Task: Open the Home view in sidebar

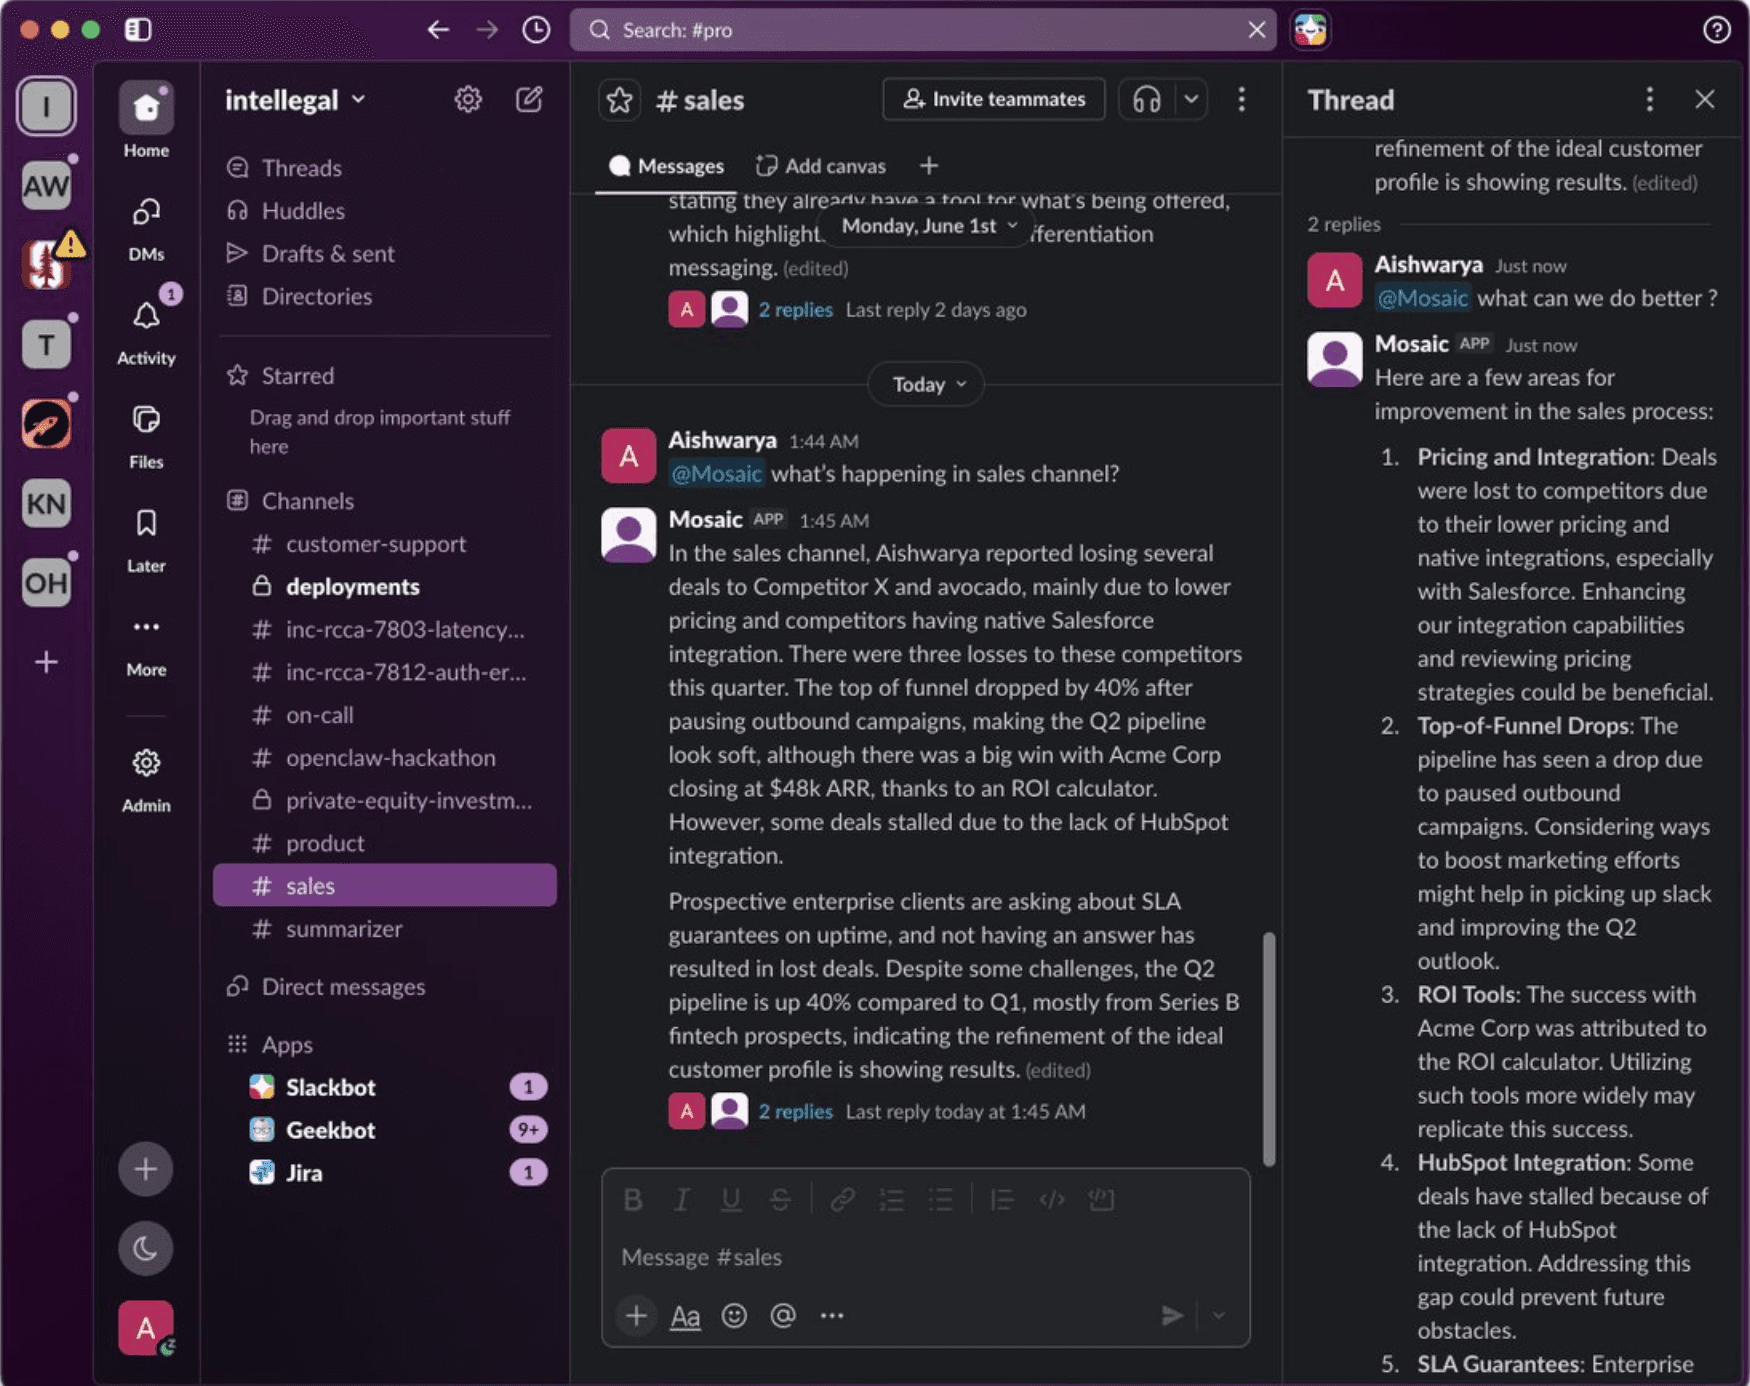Action: click(x=146, y=121)
